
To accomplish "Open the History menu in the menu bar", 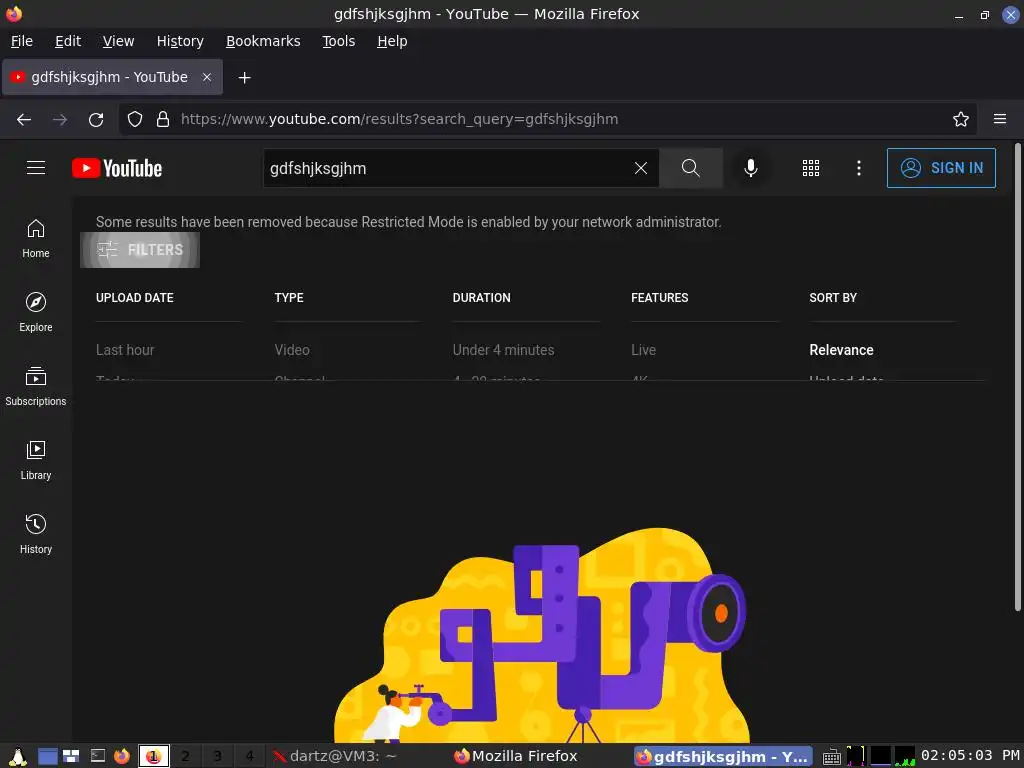I will point(180,41).
